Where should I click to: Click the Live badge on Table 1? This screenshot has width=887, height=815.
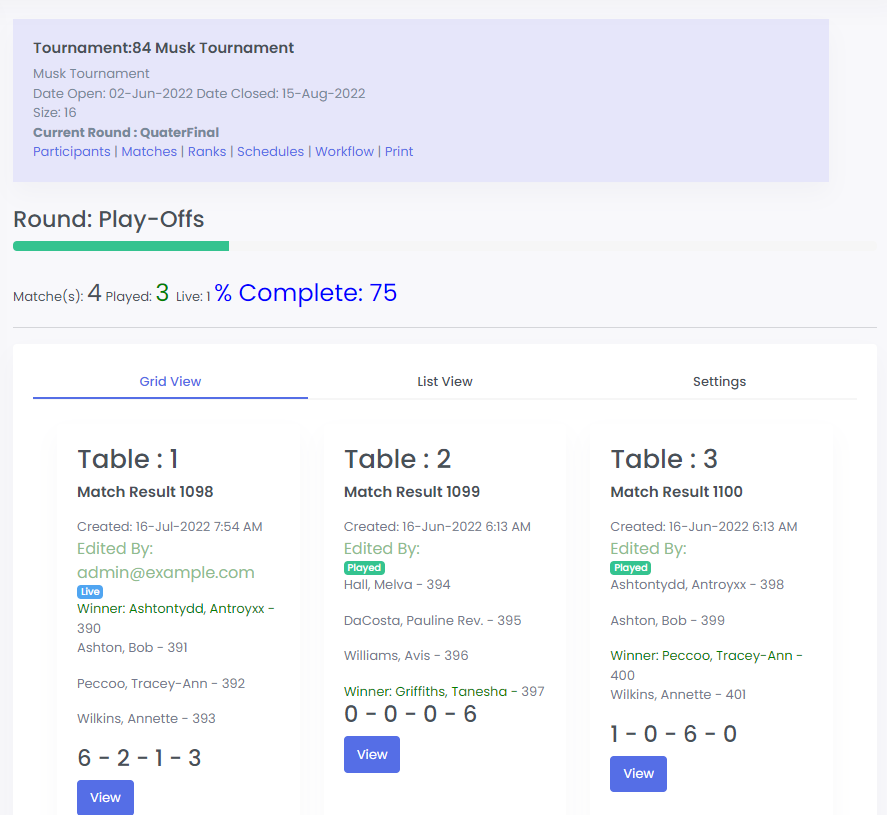click(90, 592)
